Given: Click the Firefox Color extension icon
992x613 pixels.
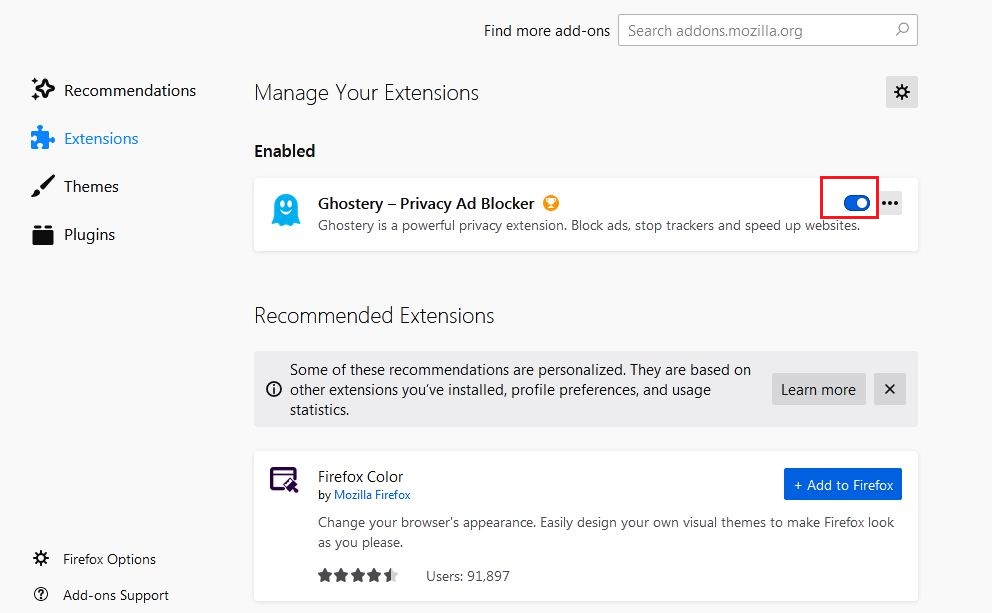Looking at the screenshot, I should 285,480.
